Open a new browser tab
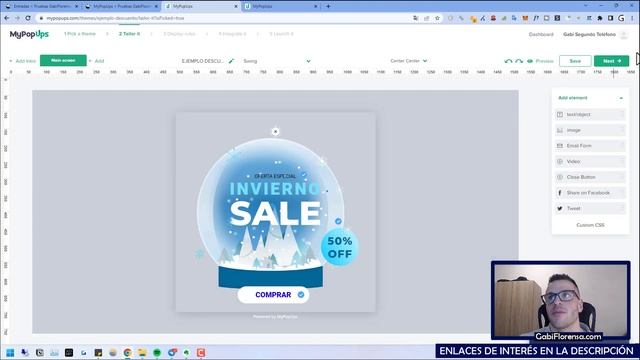 coord(328,7)
